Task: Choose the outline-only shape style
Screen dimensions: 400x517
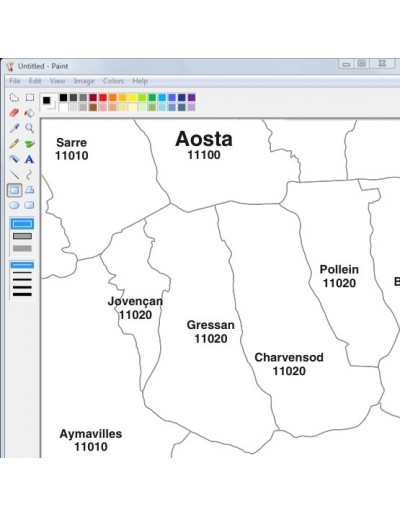Action: click(22, 224)
